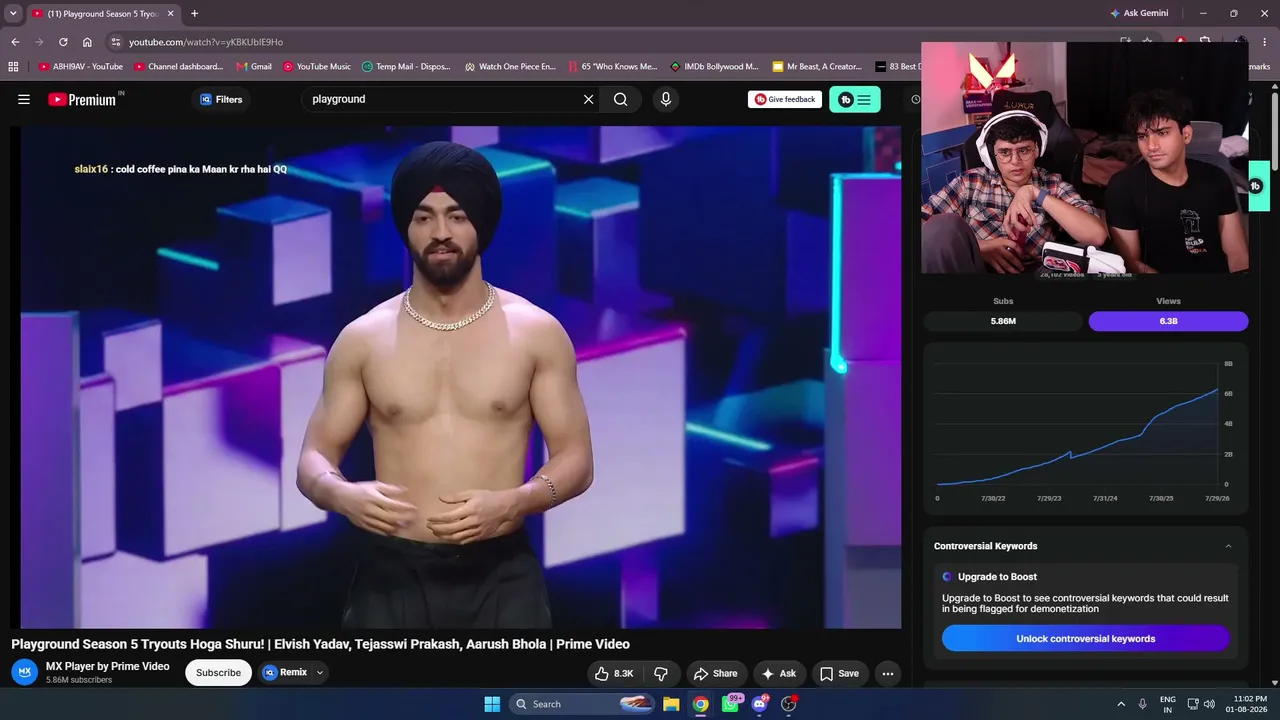Open the Mr Beast, A Creator bookmark
The height and width of the screenshot is (720, 1280).
[817, 67]
